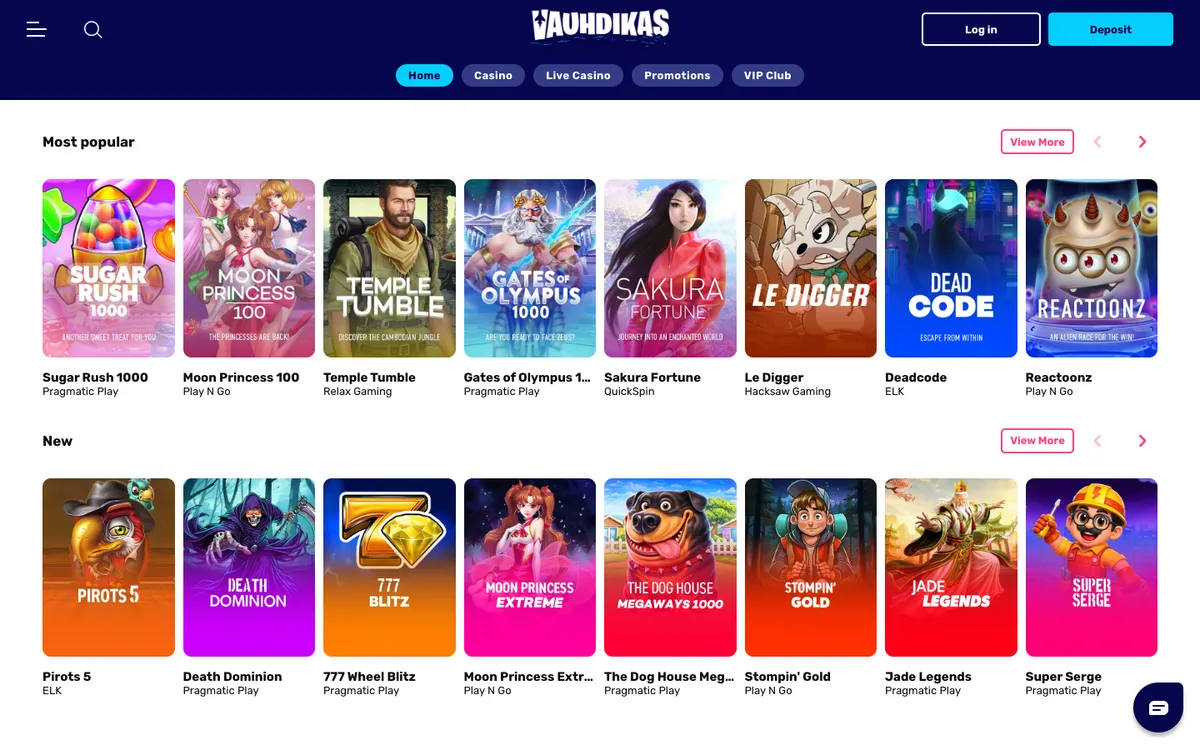Open the VIP Club tab
This screenshot has width=1200, height=750.
coord(767,75)
